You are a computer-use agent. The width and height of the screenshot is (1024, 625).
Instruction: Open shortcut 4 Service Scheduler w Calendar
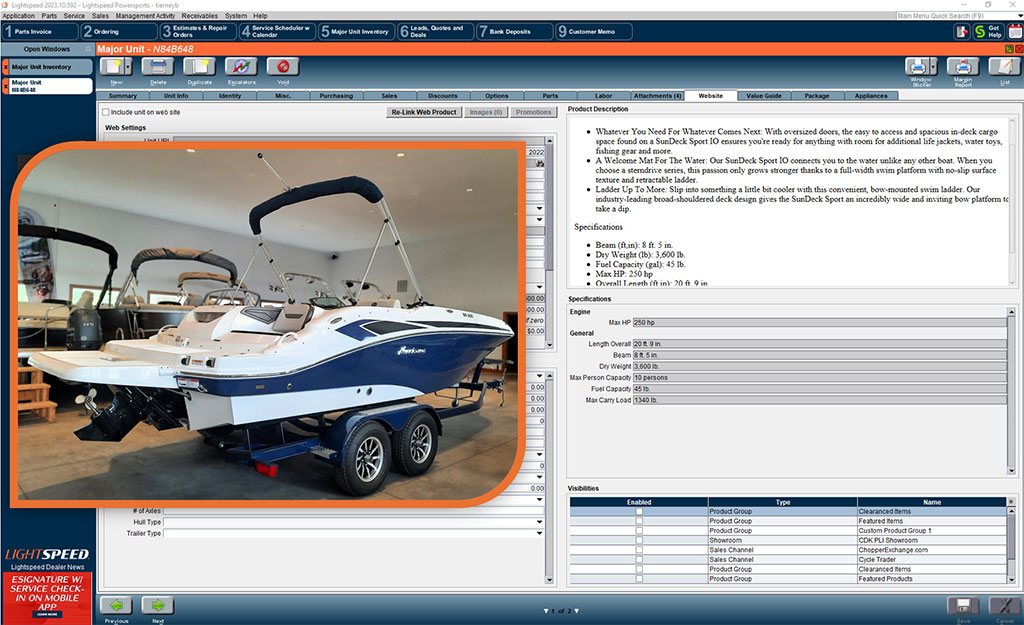277,31
